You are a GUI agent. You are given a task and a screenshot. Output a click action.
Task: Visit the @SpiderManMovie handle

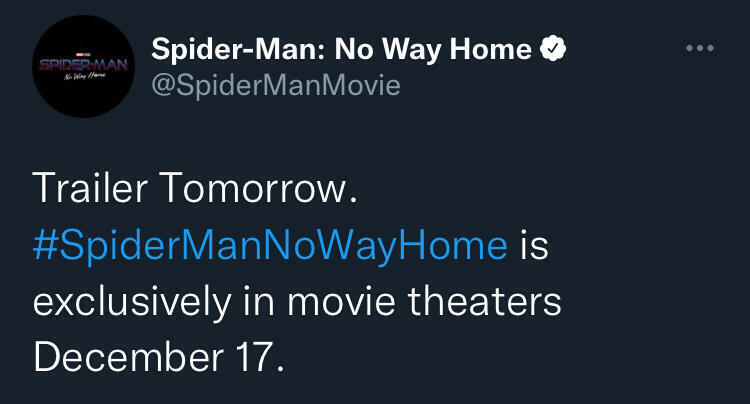click(275, 86)
